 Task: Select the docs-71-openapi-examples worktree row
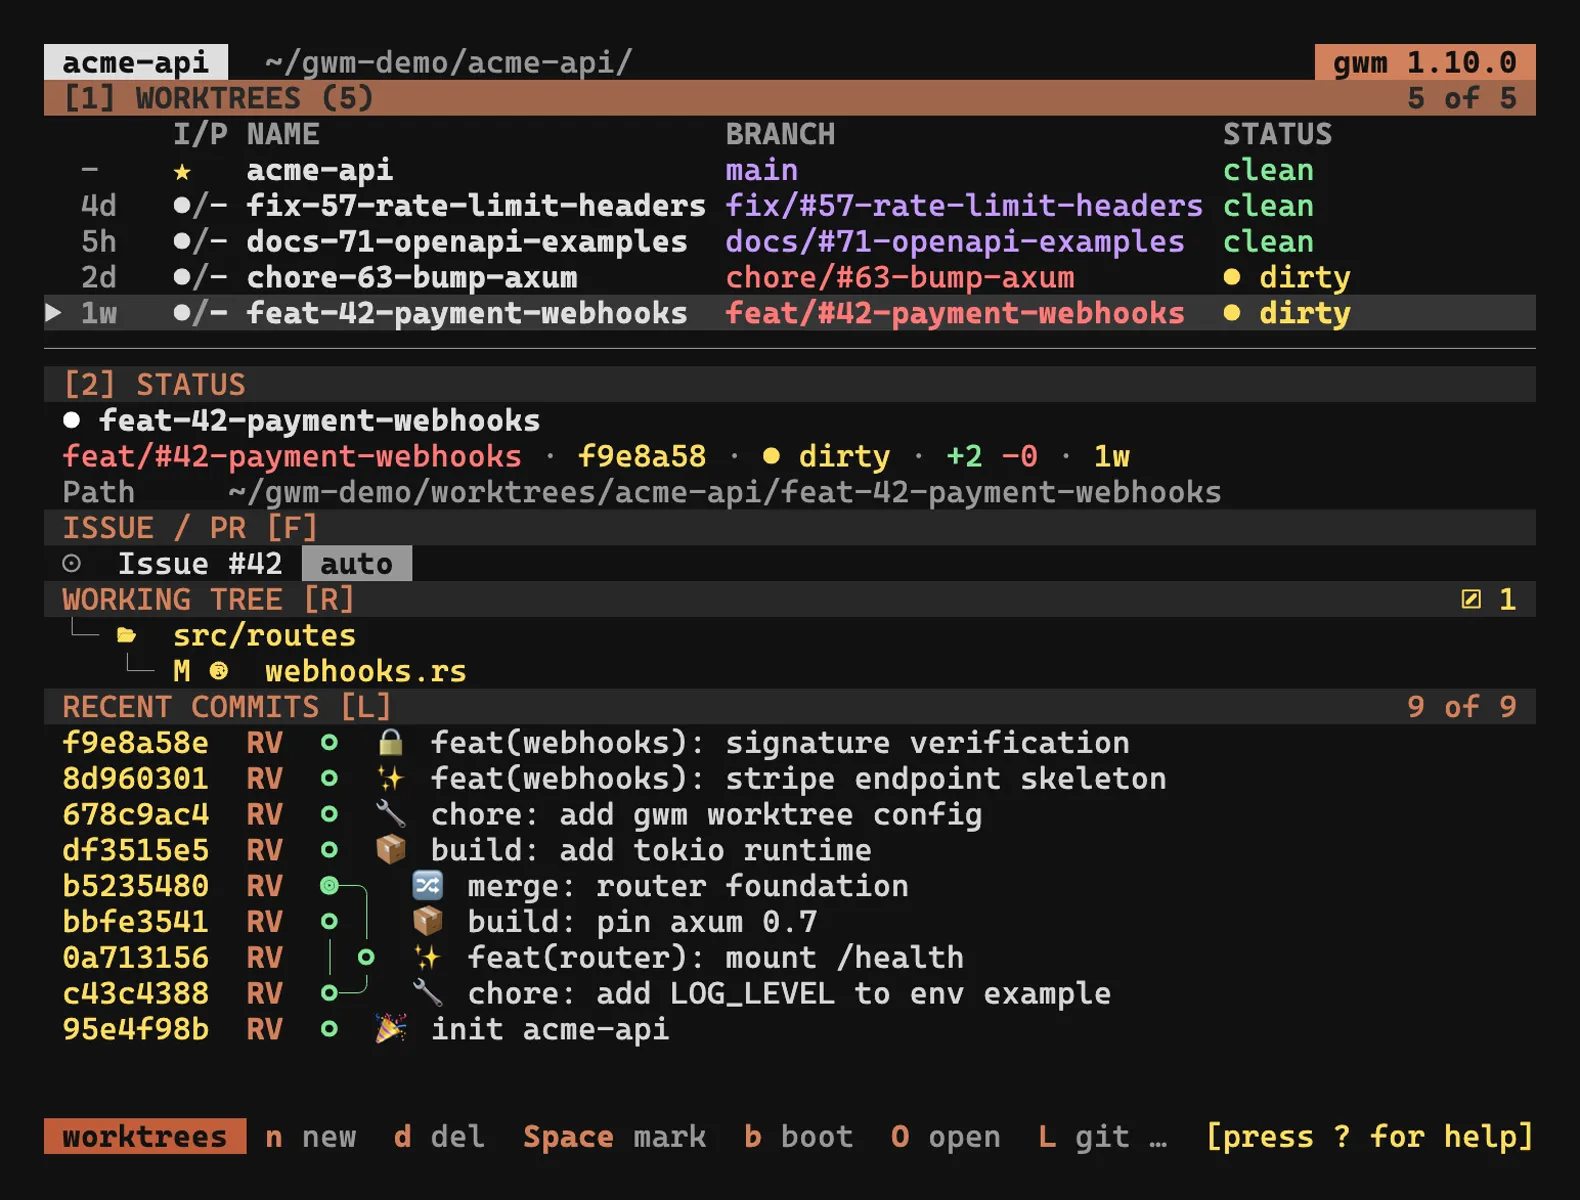click(x=790, y=241)
